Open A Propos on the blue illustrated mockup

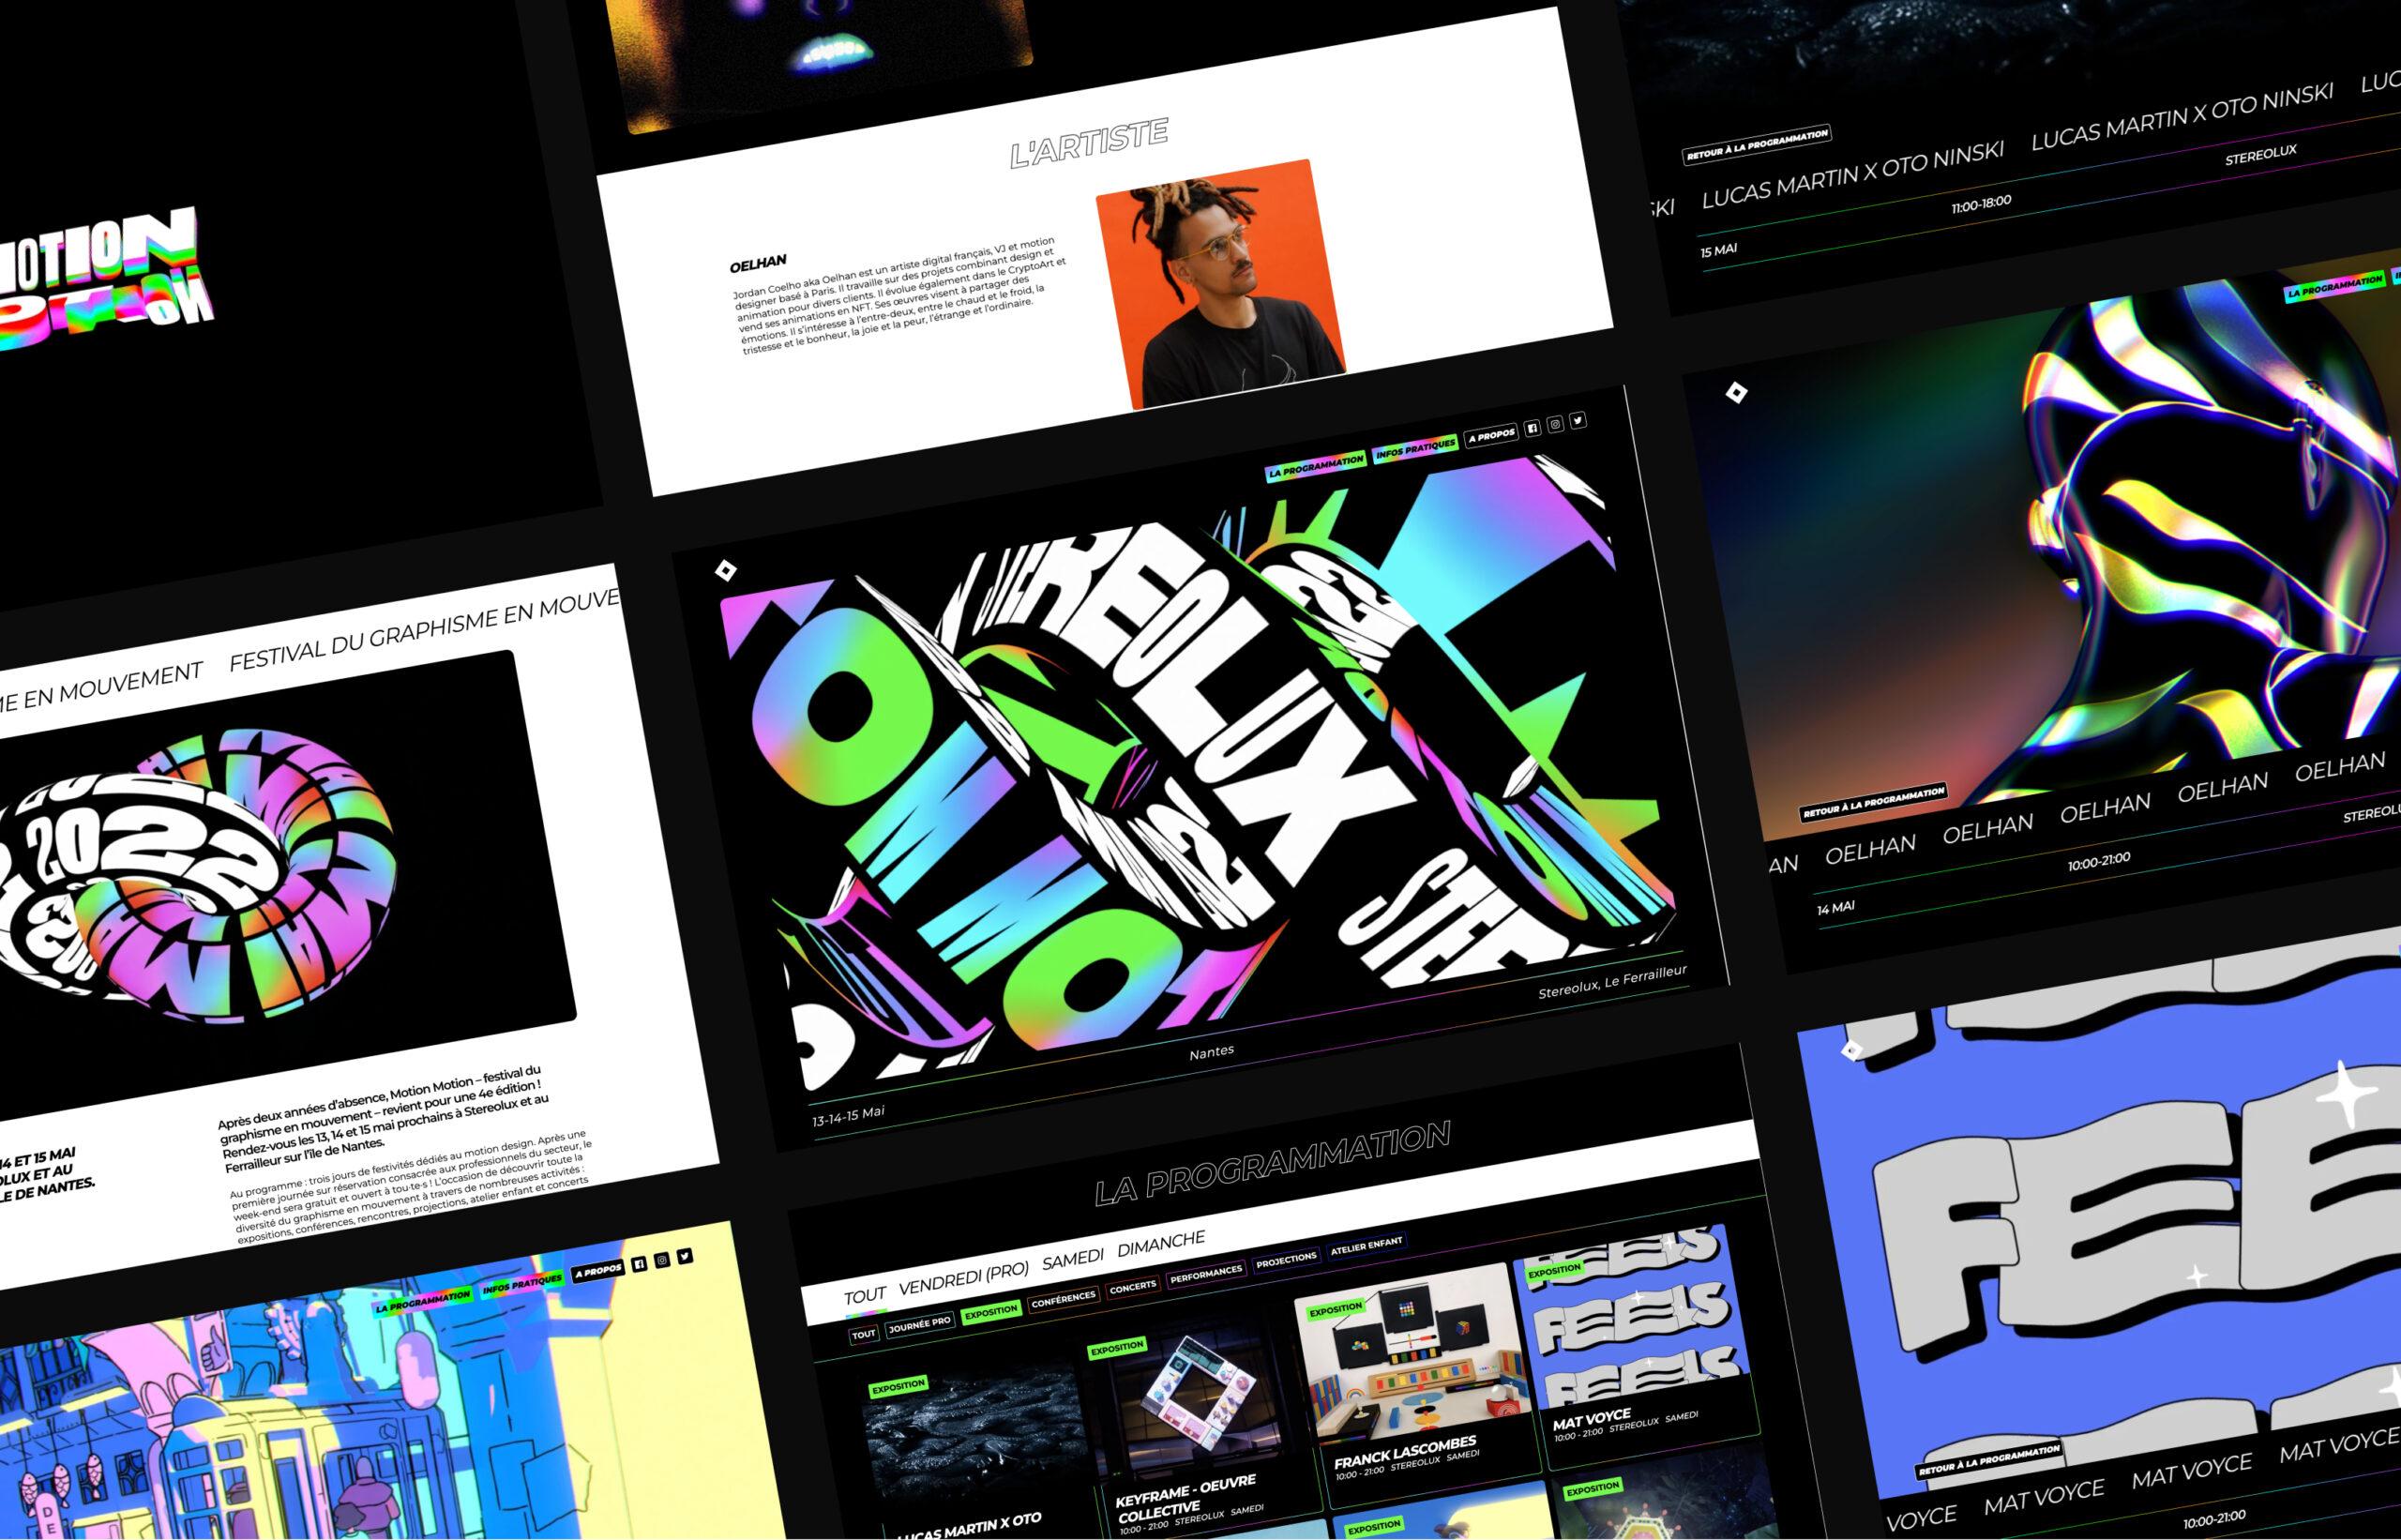pyautogui.click(x=598, y=1271)
